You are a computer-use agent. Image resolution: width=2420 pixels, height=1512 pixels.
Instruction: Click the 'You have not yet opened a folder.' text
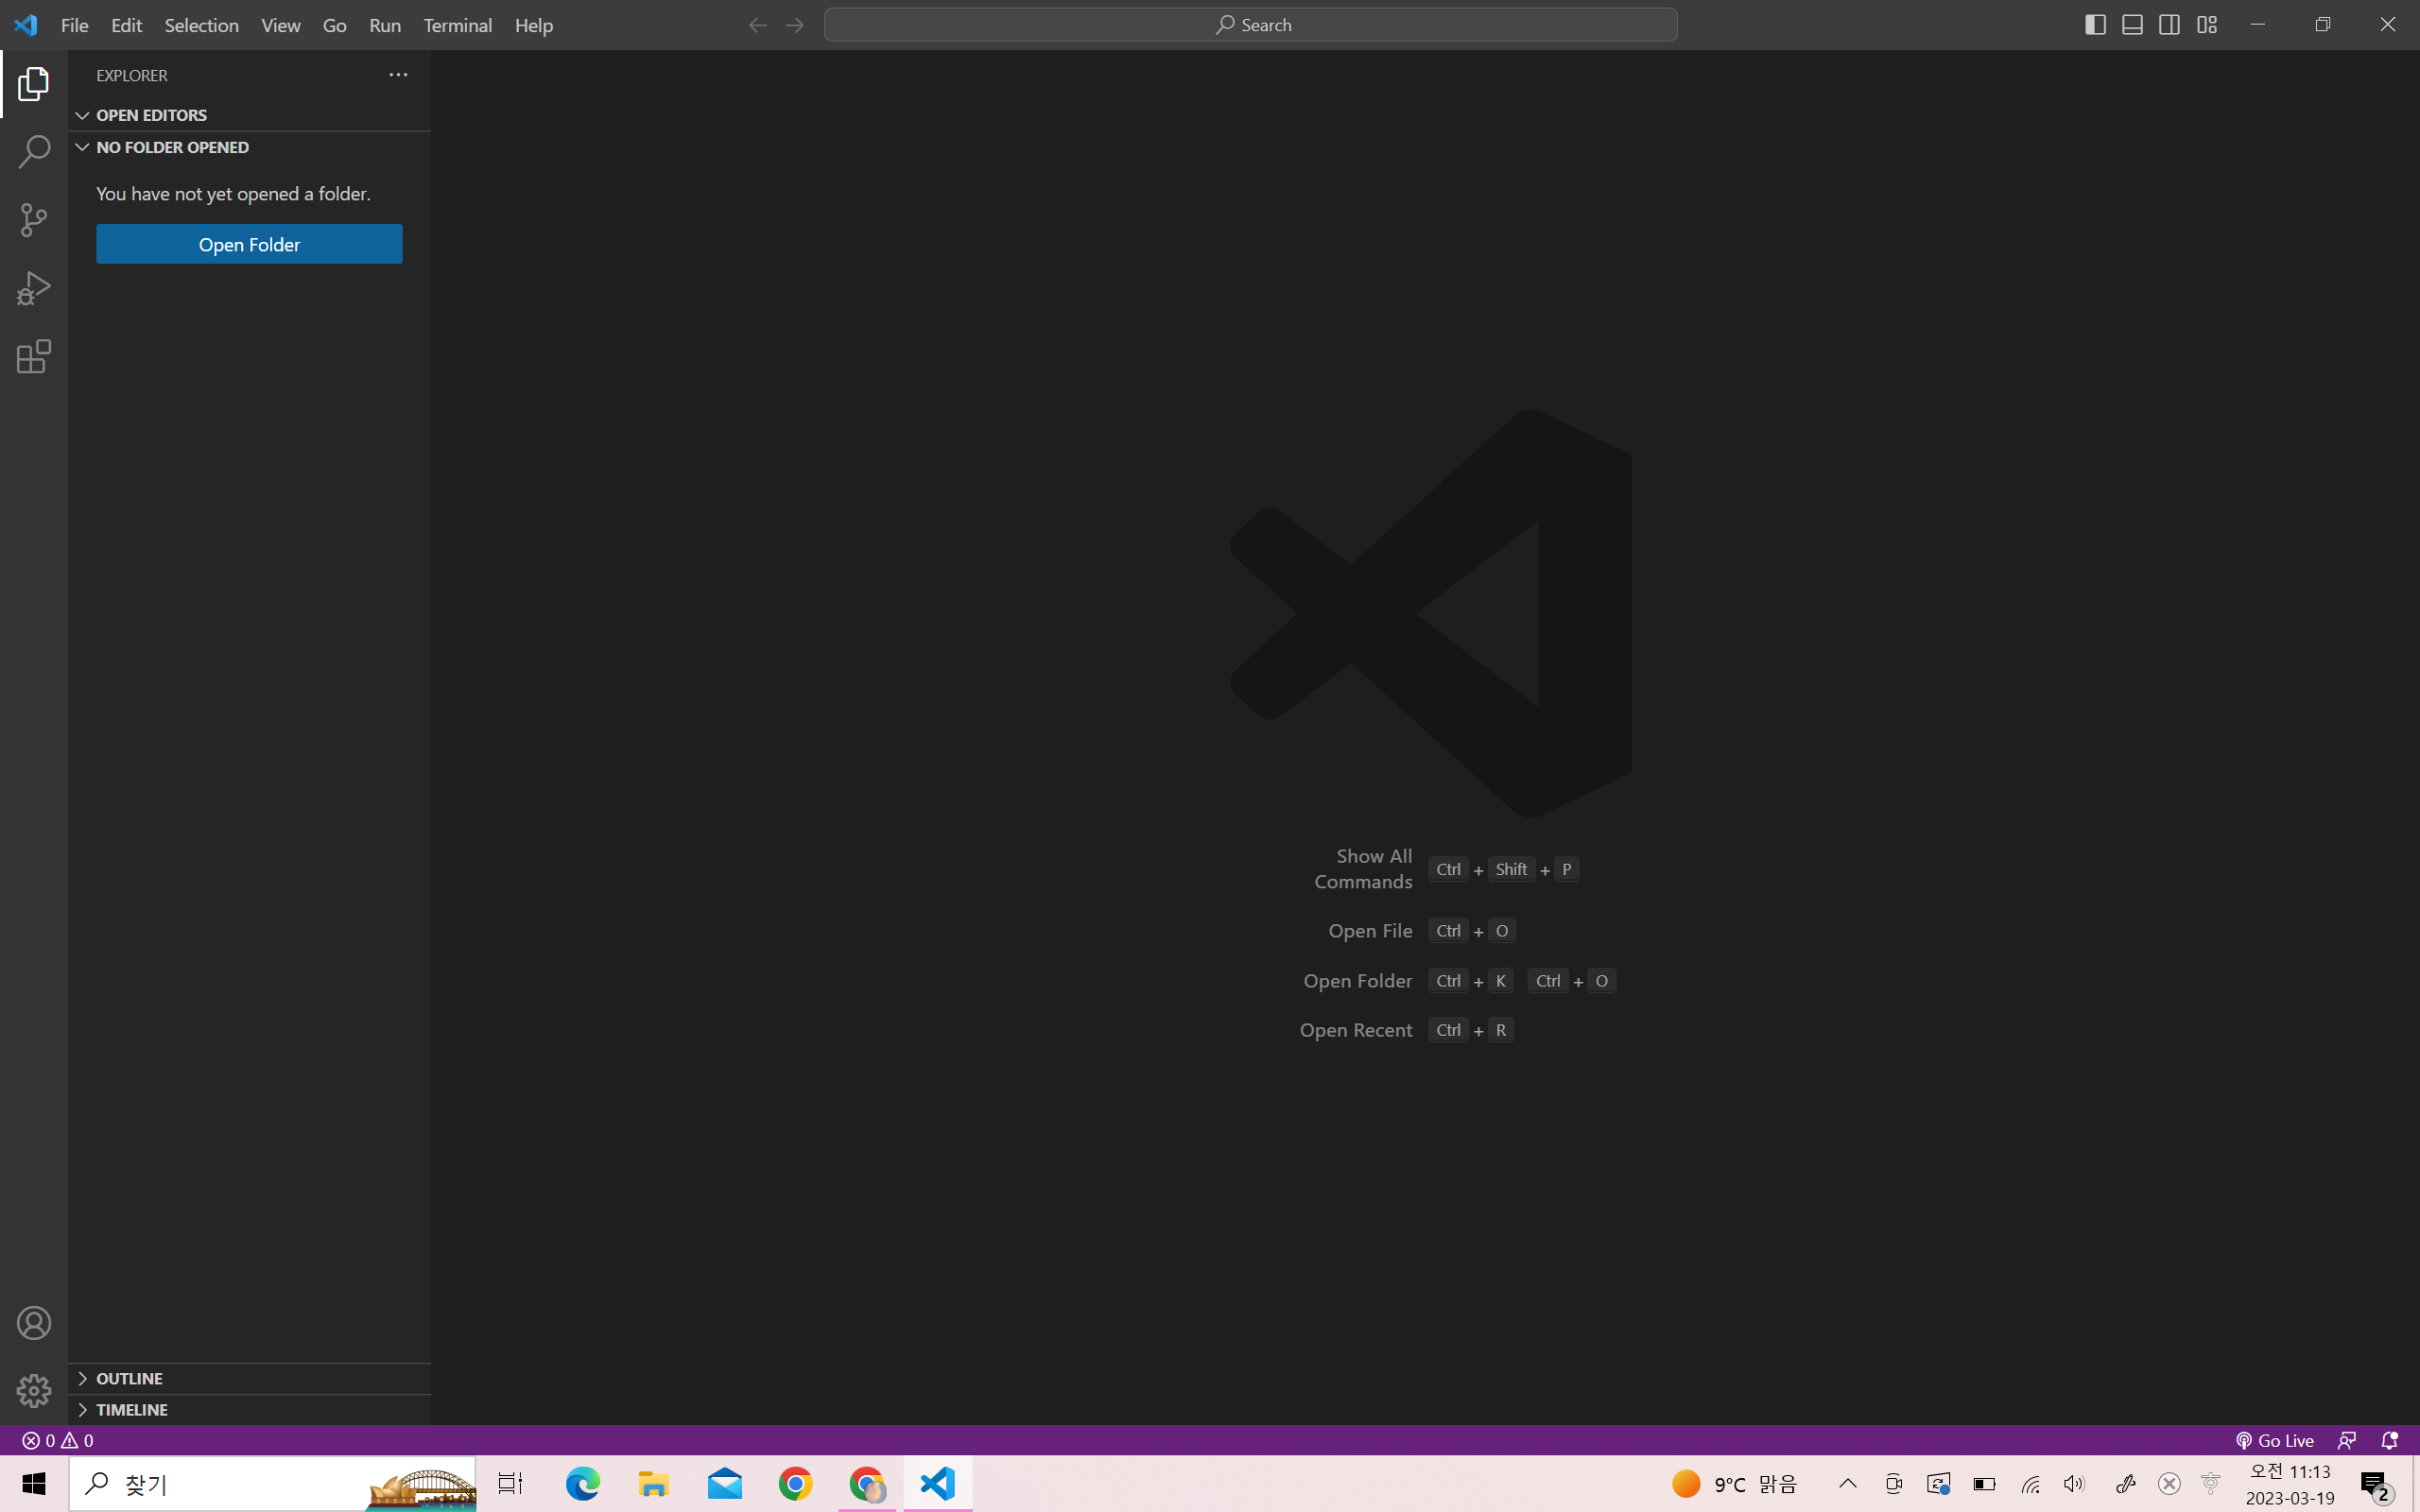(233, 193)
